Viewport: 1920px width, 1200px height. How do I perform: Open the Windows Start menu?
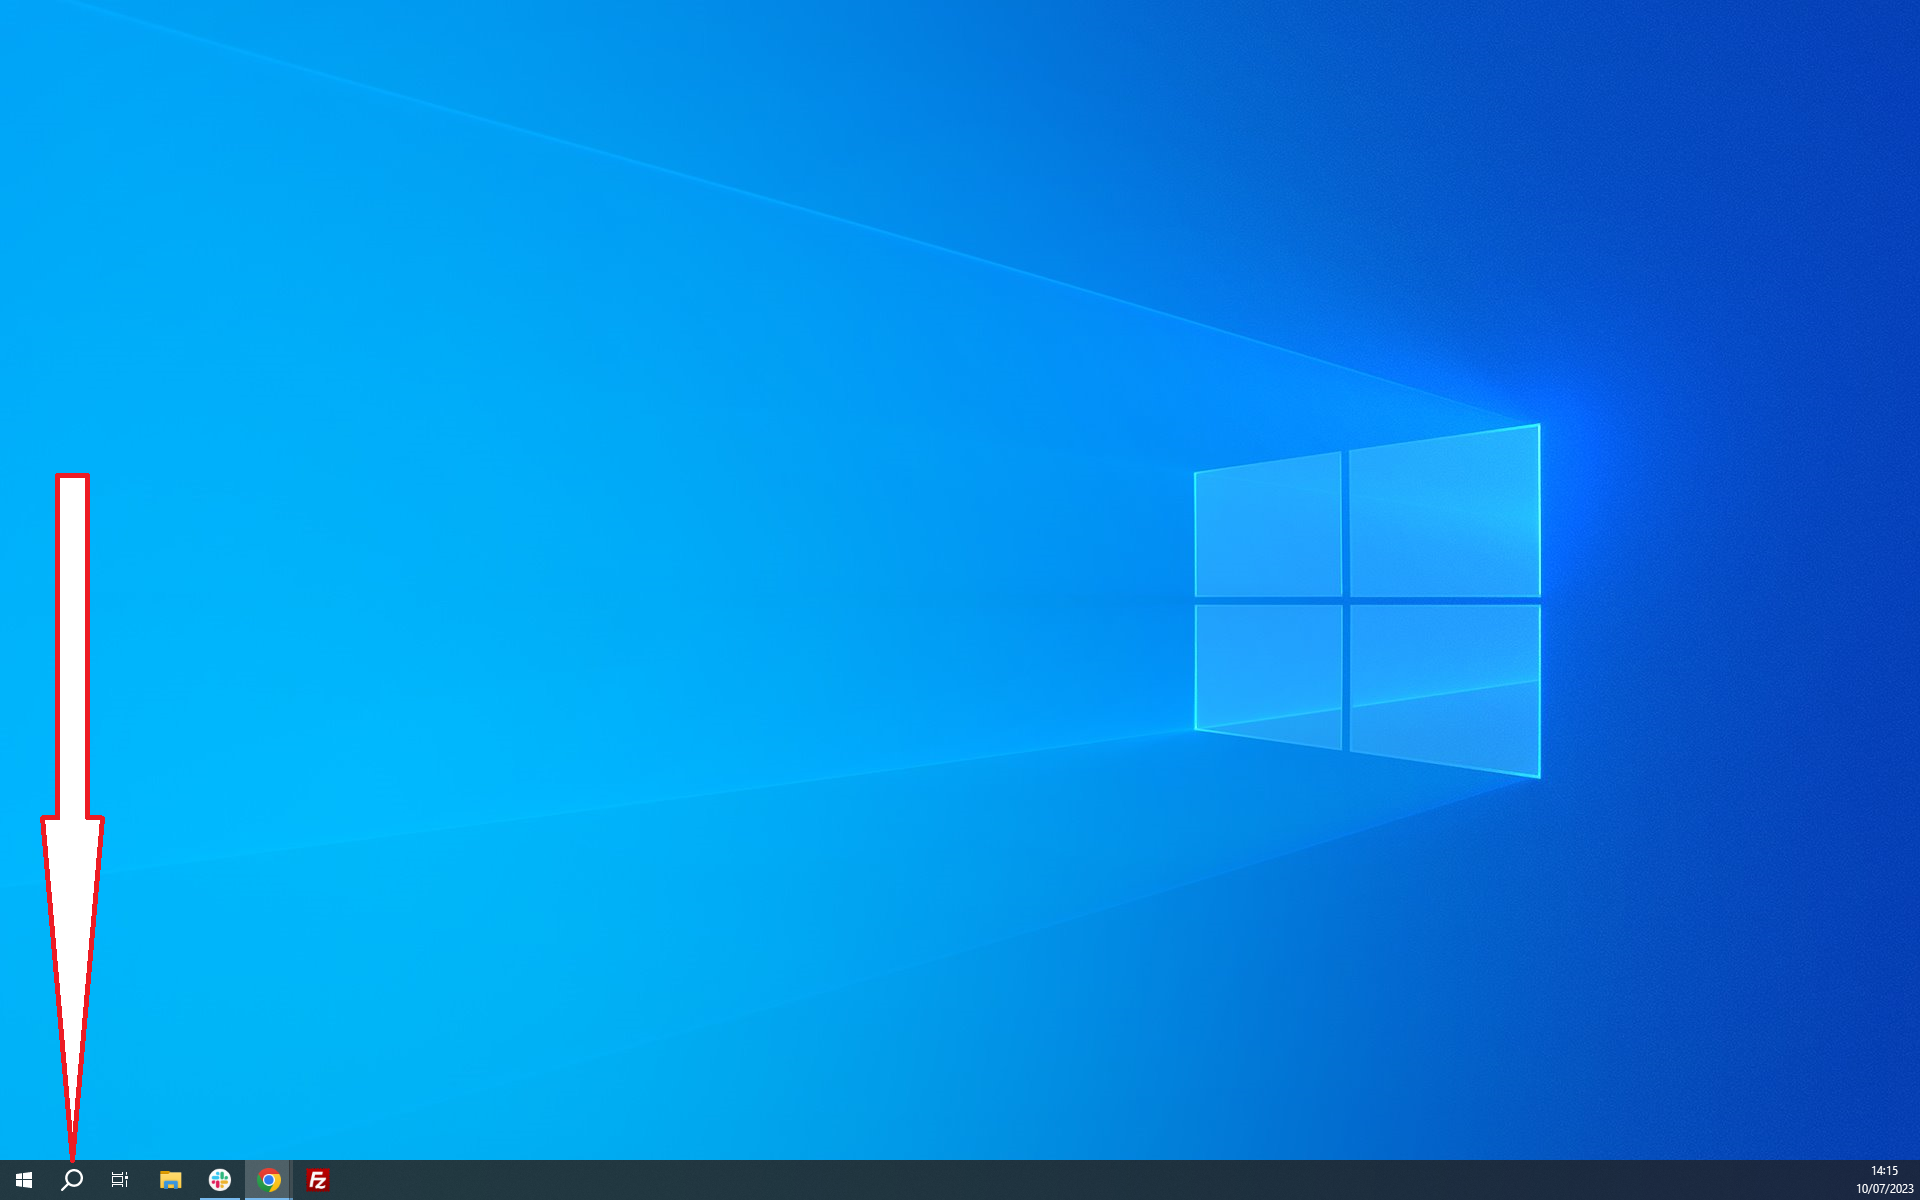[24, 1180]
